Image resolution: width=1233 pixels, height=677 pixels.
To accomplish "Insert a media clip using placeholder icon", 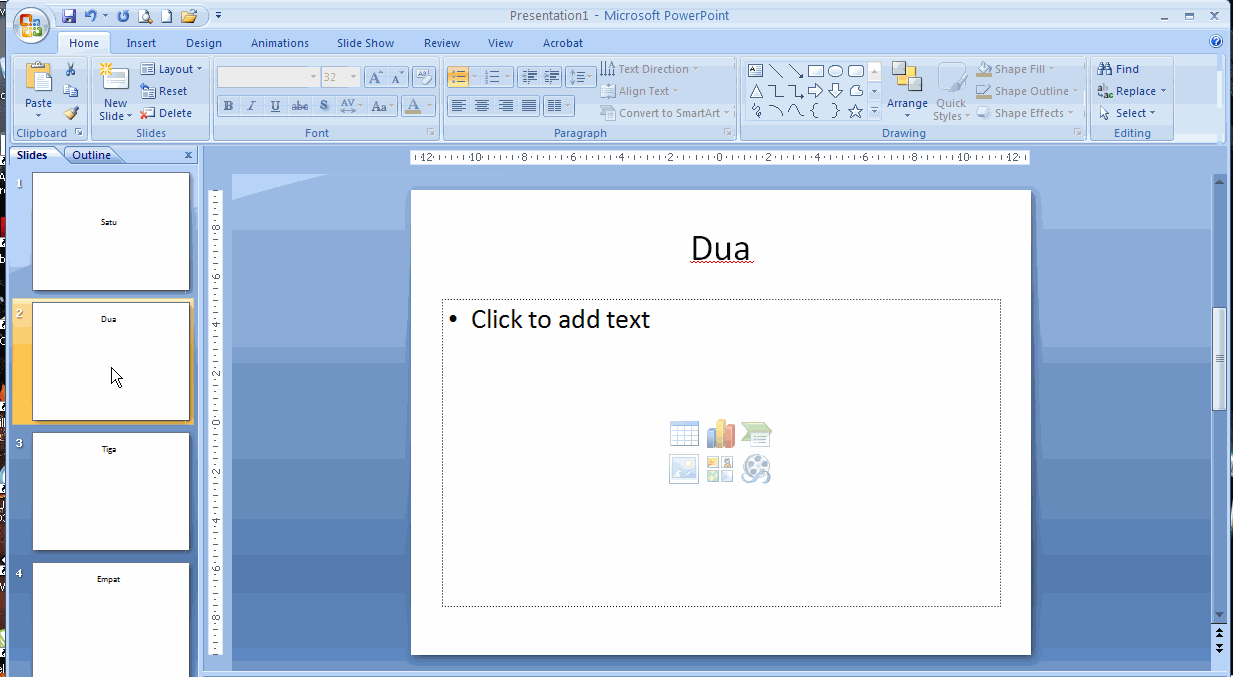I will pyautogui.click(x=756, y=469).
